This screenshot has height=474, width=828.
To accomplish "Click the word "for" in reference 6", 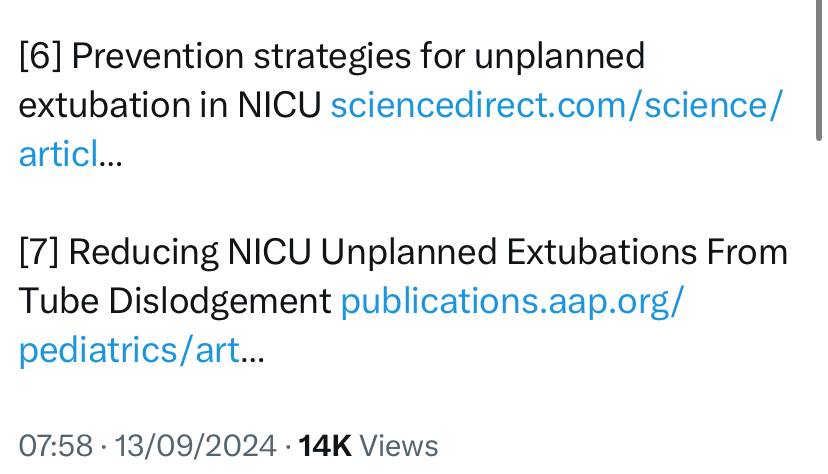I will click(x=442, y=55).
